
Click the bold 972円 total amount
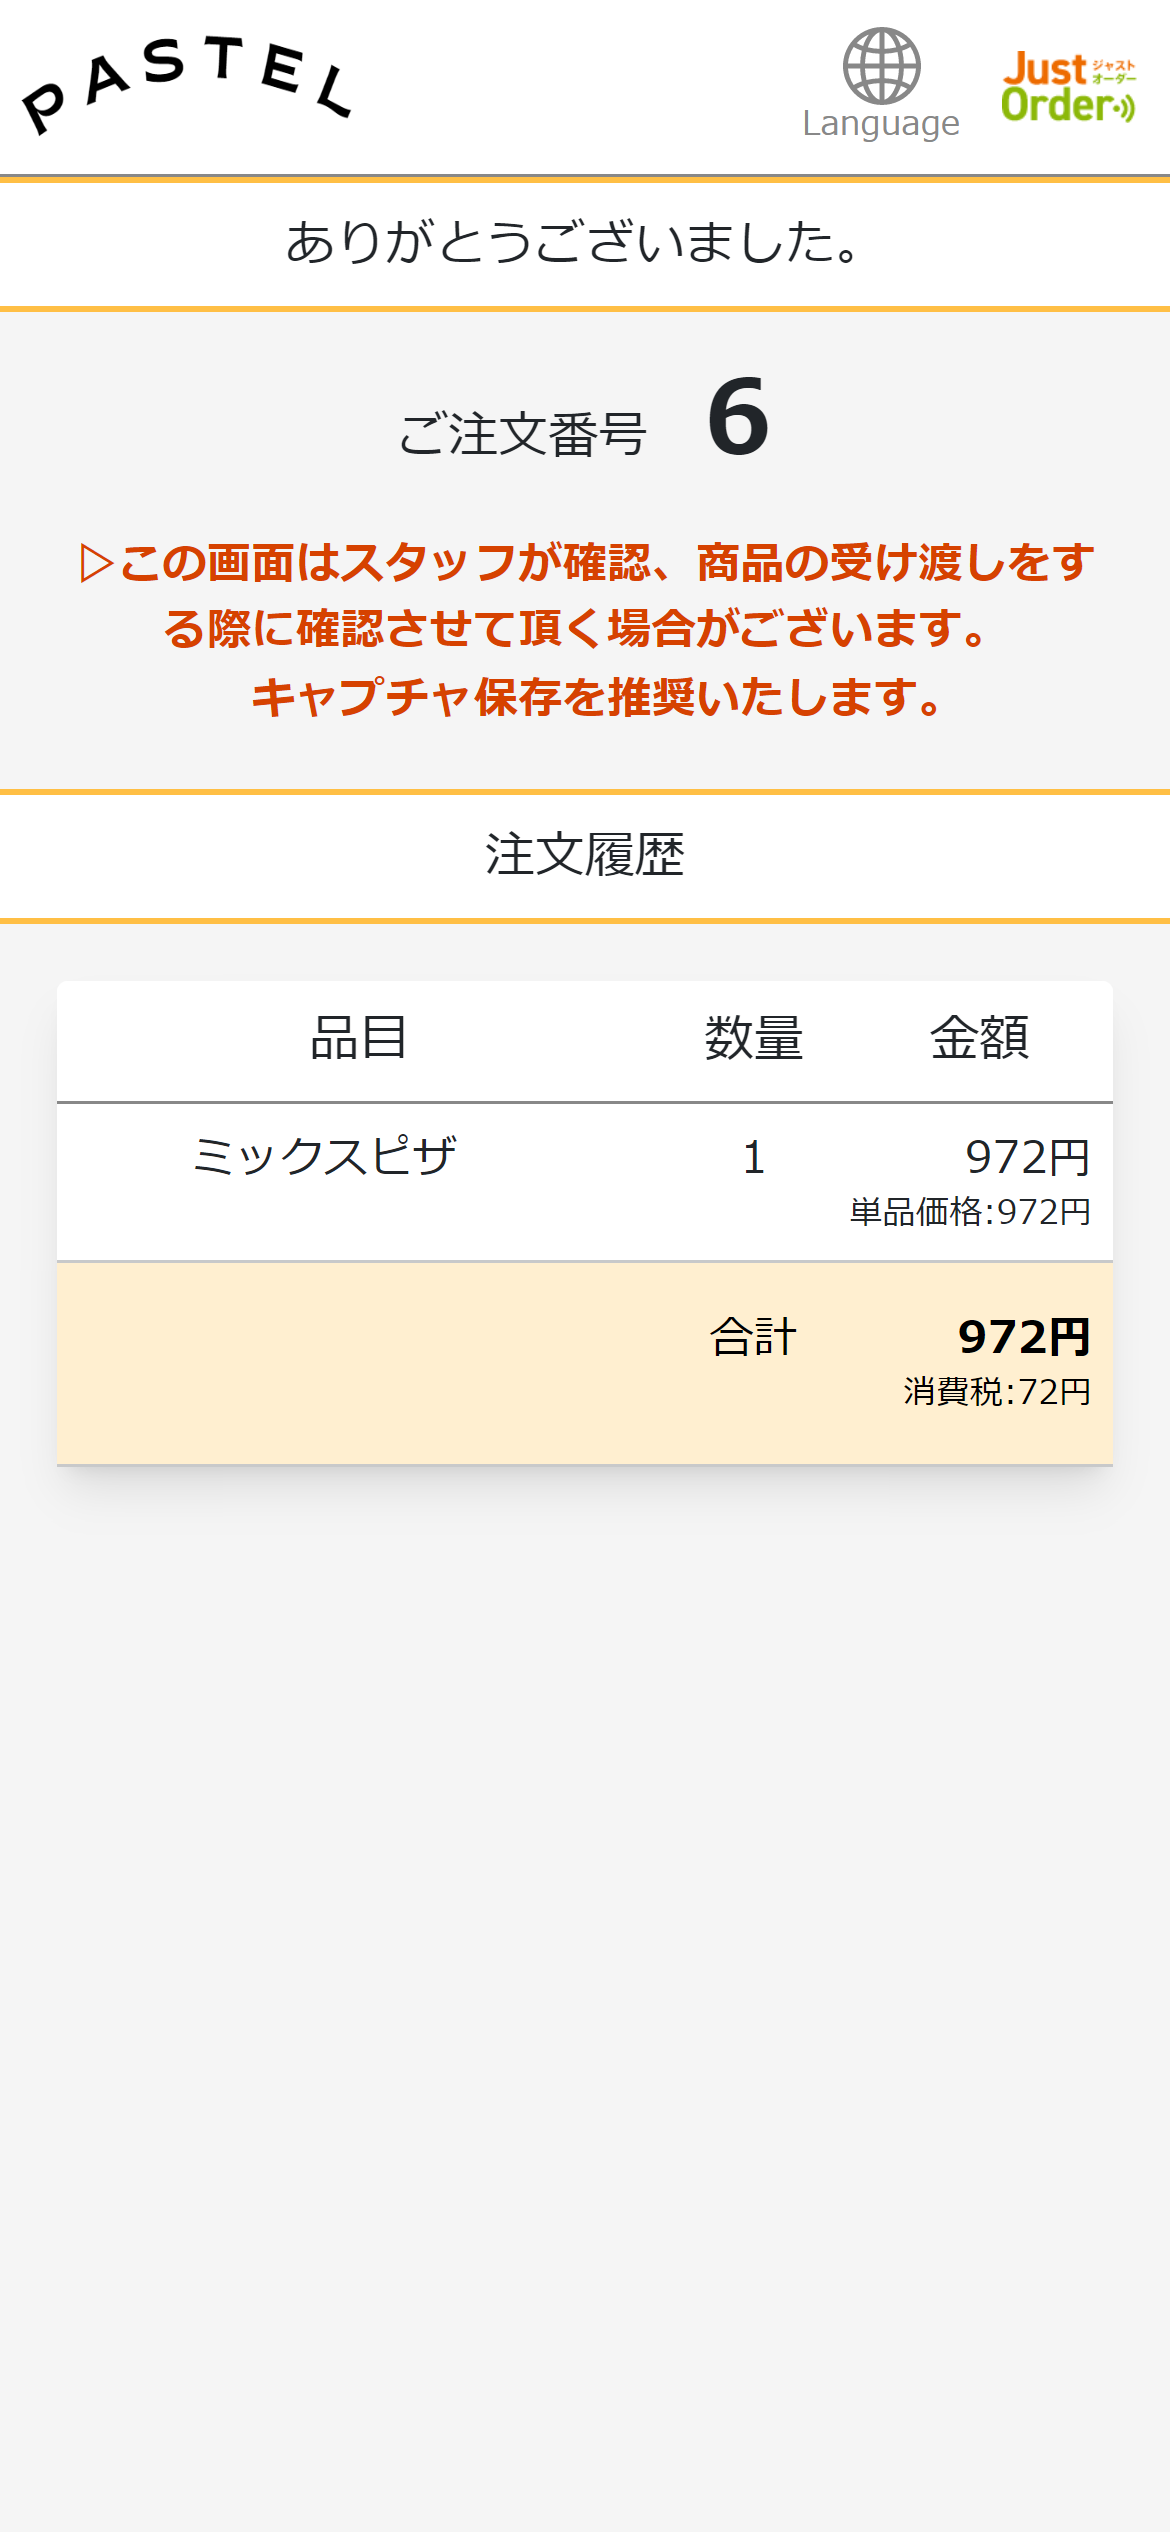[x=1024, y=1338]
